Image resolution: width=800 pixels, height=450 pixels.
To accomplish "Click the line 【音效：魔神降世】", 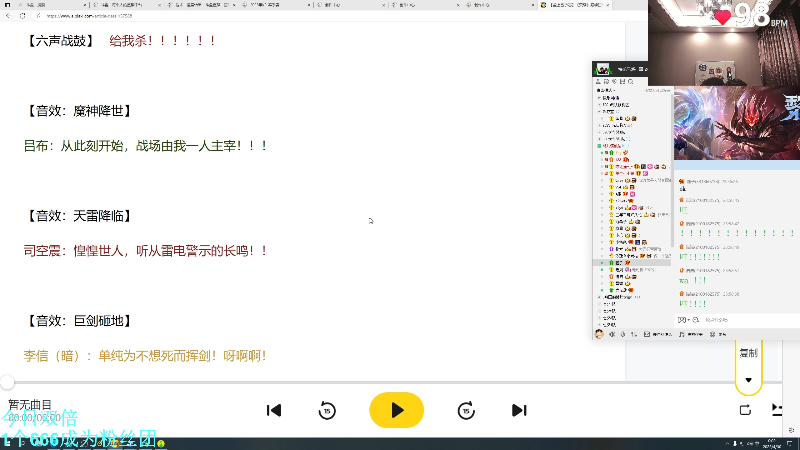I will 79,111.
